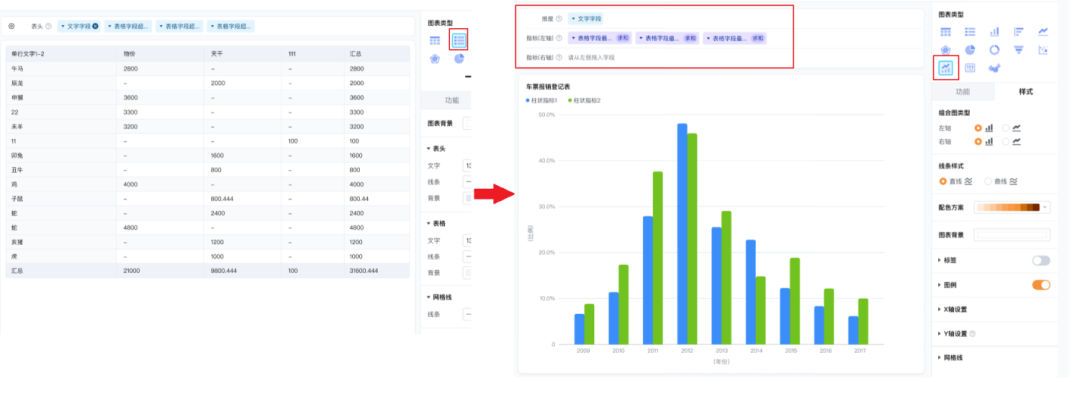Select the highlighted combo chart icon
This screenshot has height=399, width=1080.
pyautogui.click(x=946, y=68)
